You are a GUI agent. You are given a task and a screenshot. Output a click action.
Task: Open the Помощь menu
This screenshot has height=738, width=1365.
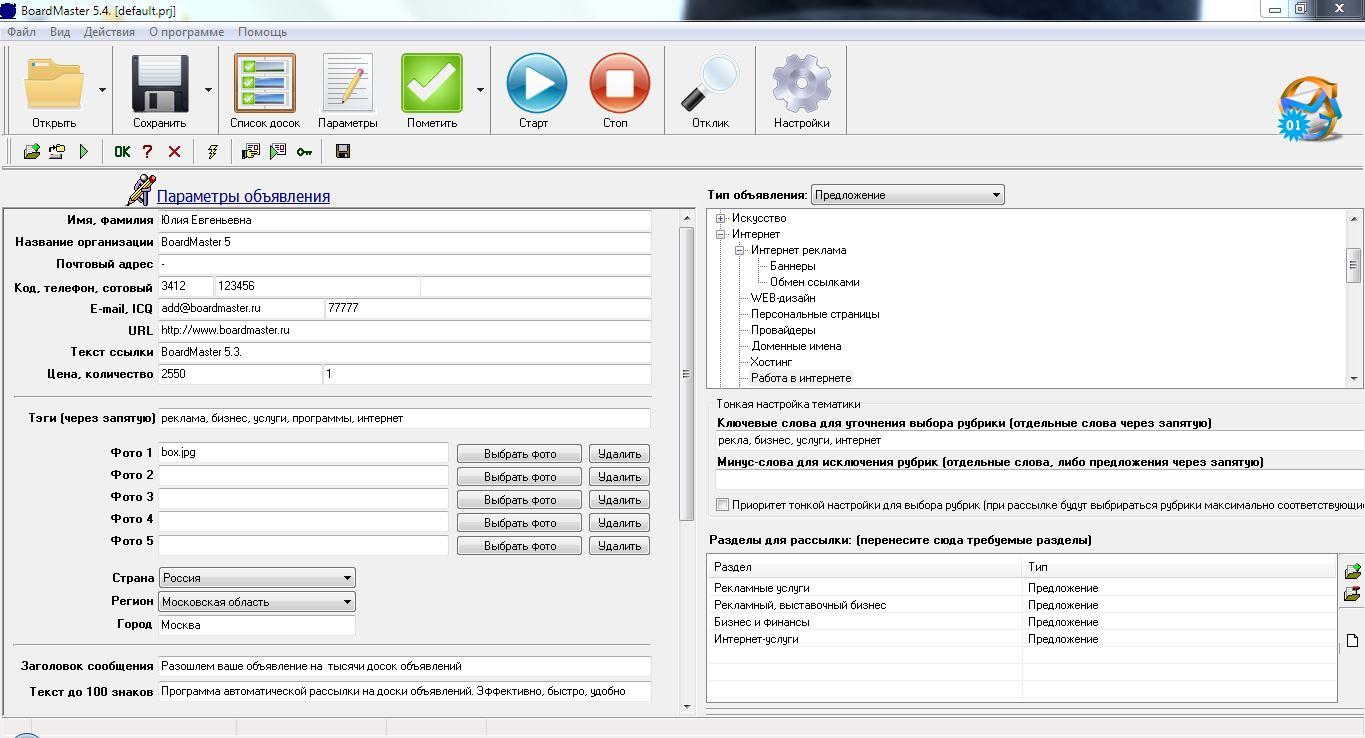(262, 32)
